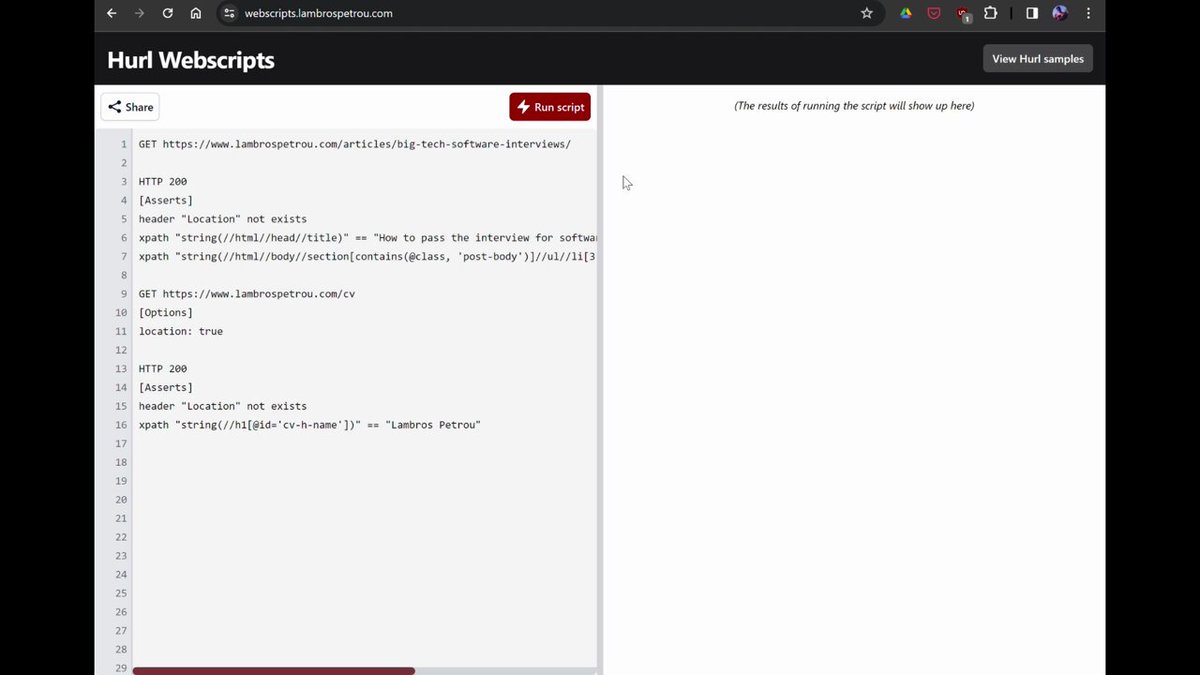Focus address bar with webscripts.lambrospetrou.com URL
This screenshot has width=1200, height=675.
(318, 13)
